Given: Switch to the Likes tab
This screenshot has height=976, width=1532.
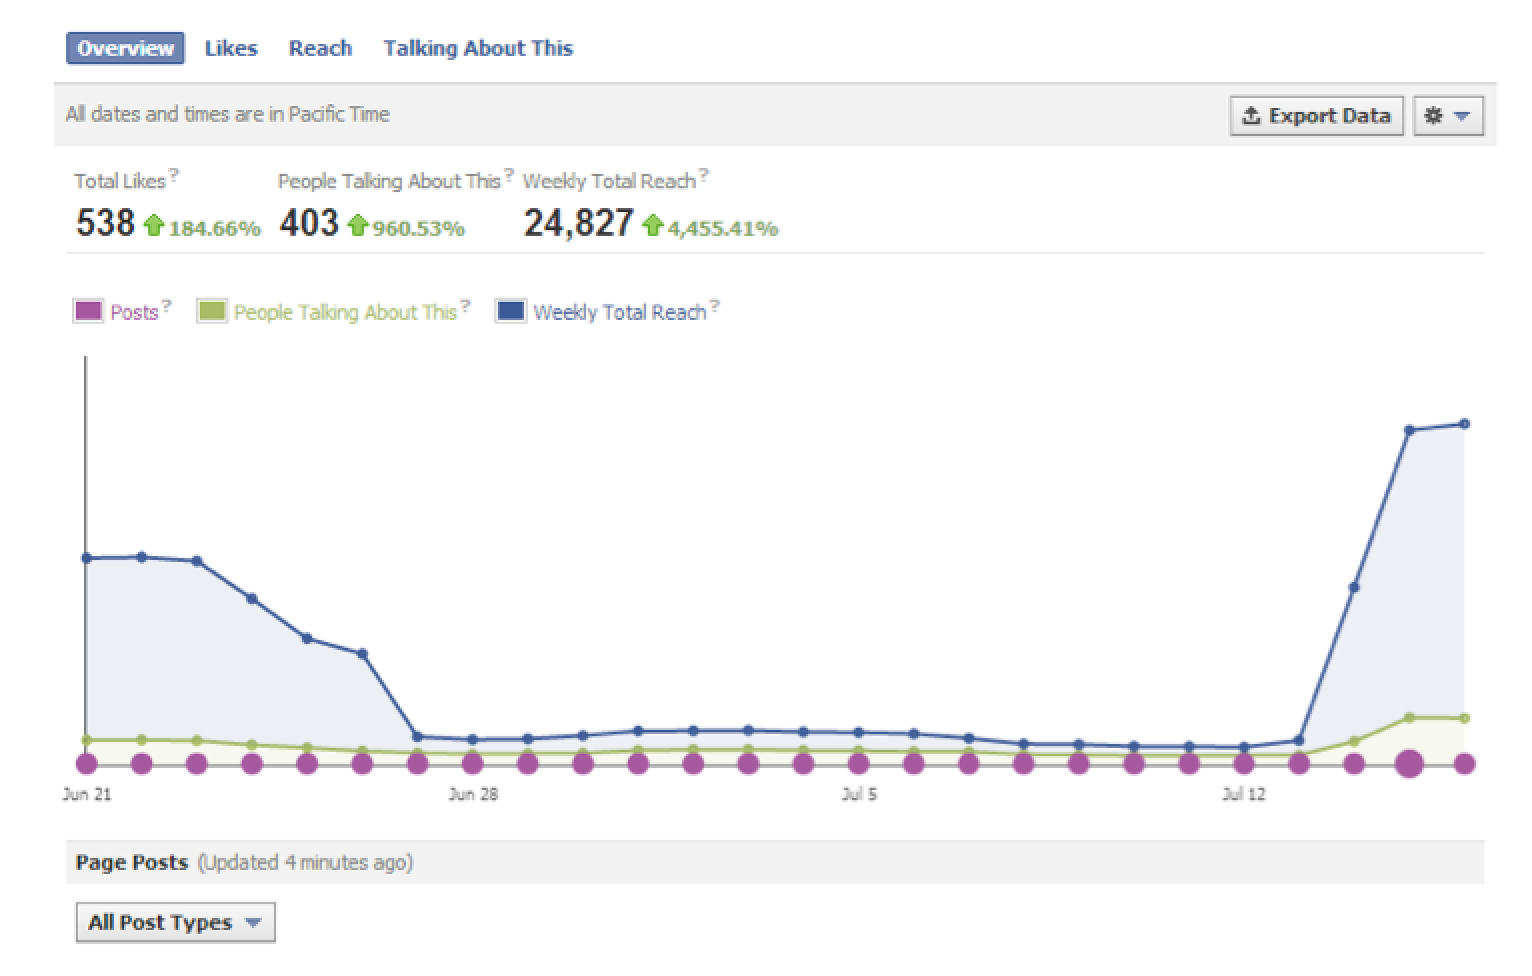Looking at the screenshot, I should 230,48.
